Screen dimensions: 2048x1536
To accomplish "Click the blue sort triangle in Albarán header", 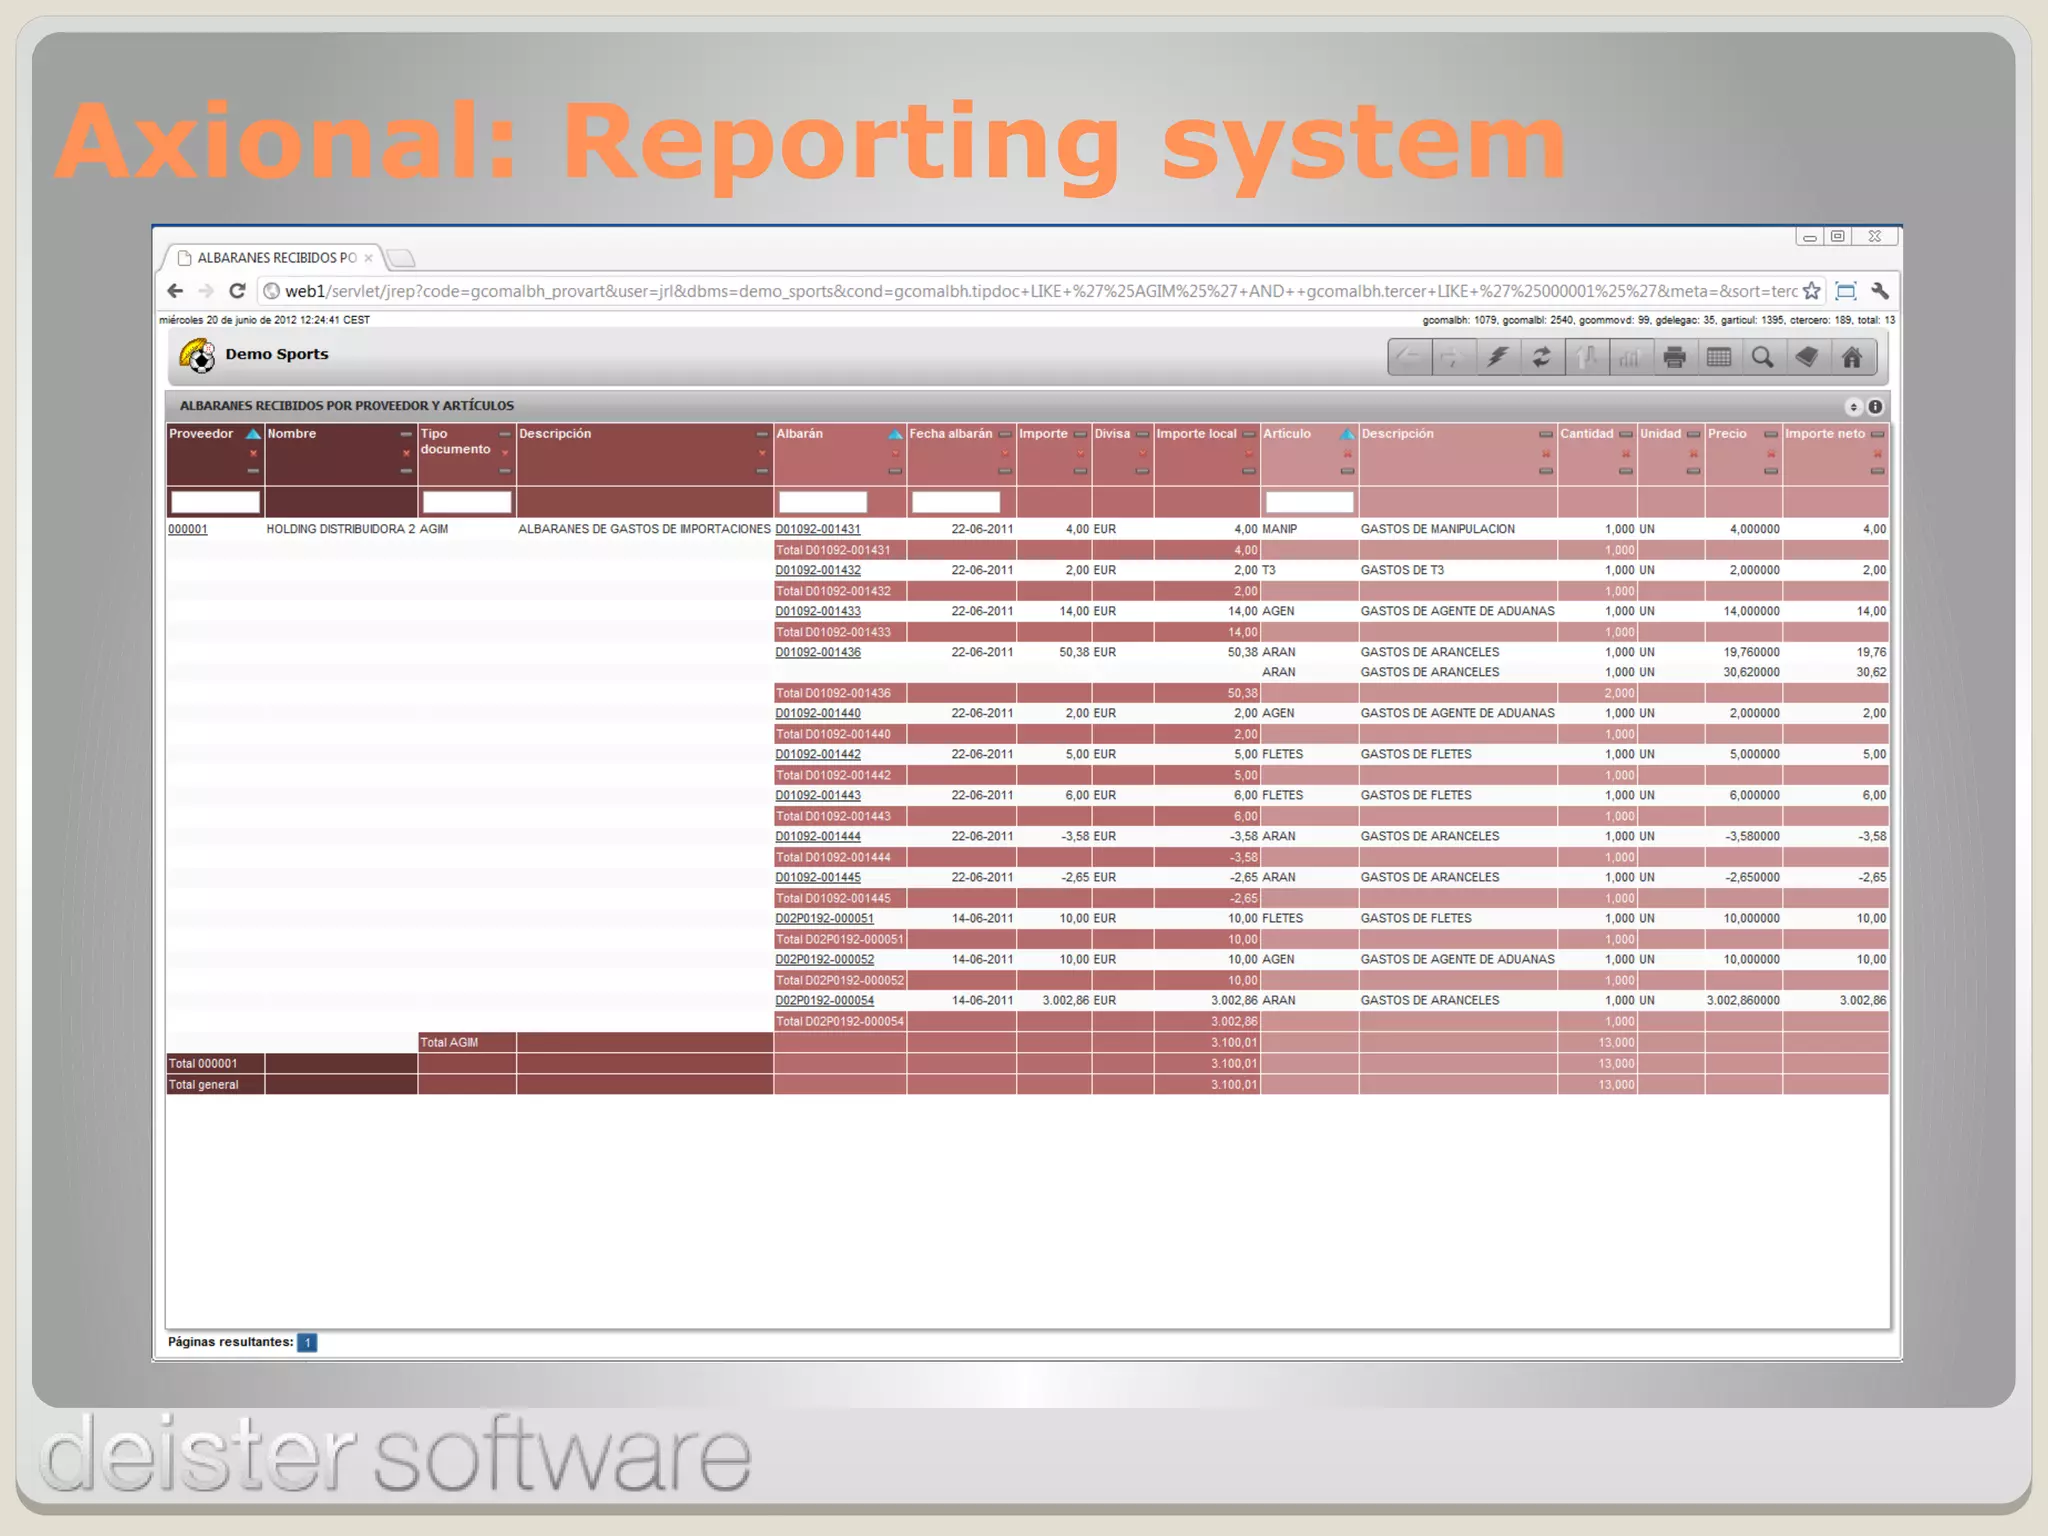I will click(895, 434).
